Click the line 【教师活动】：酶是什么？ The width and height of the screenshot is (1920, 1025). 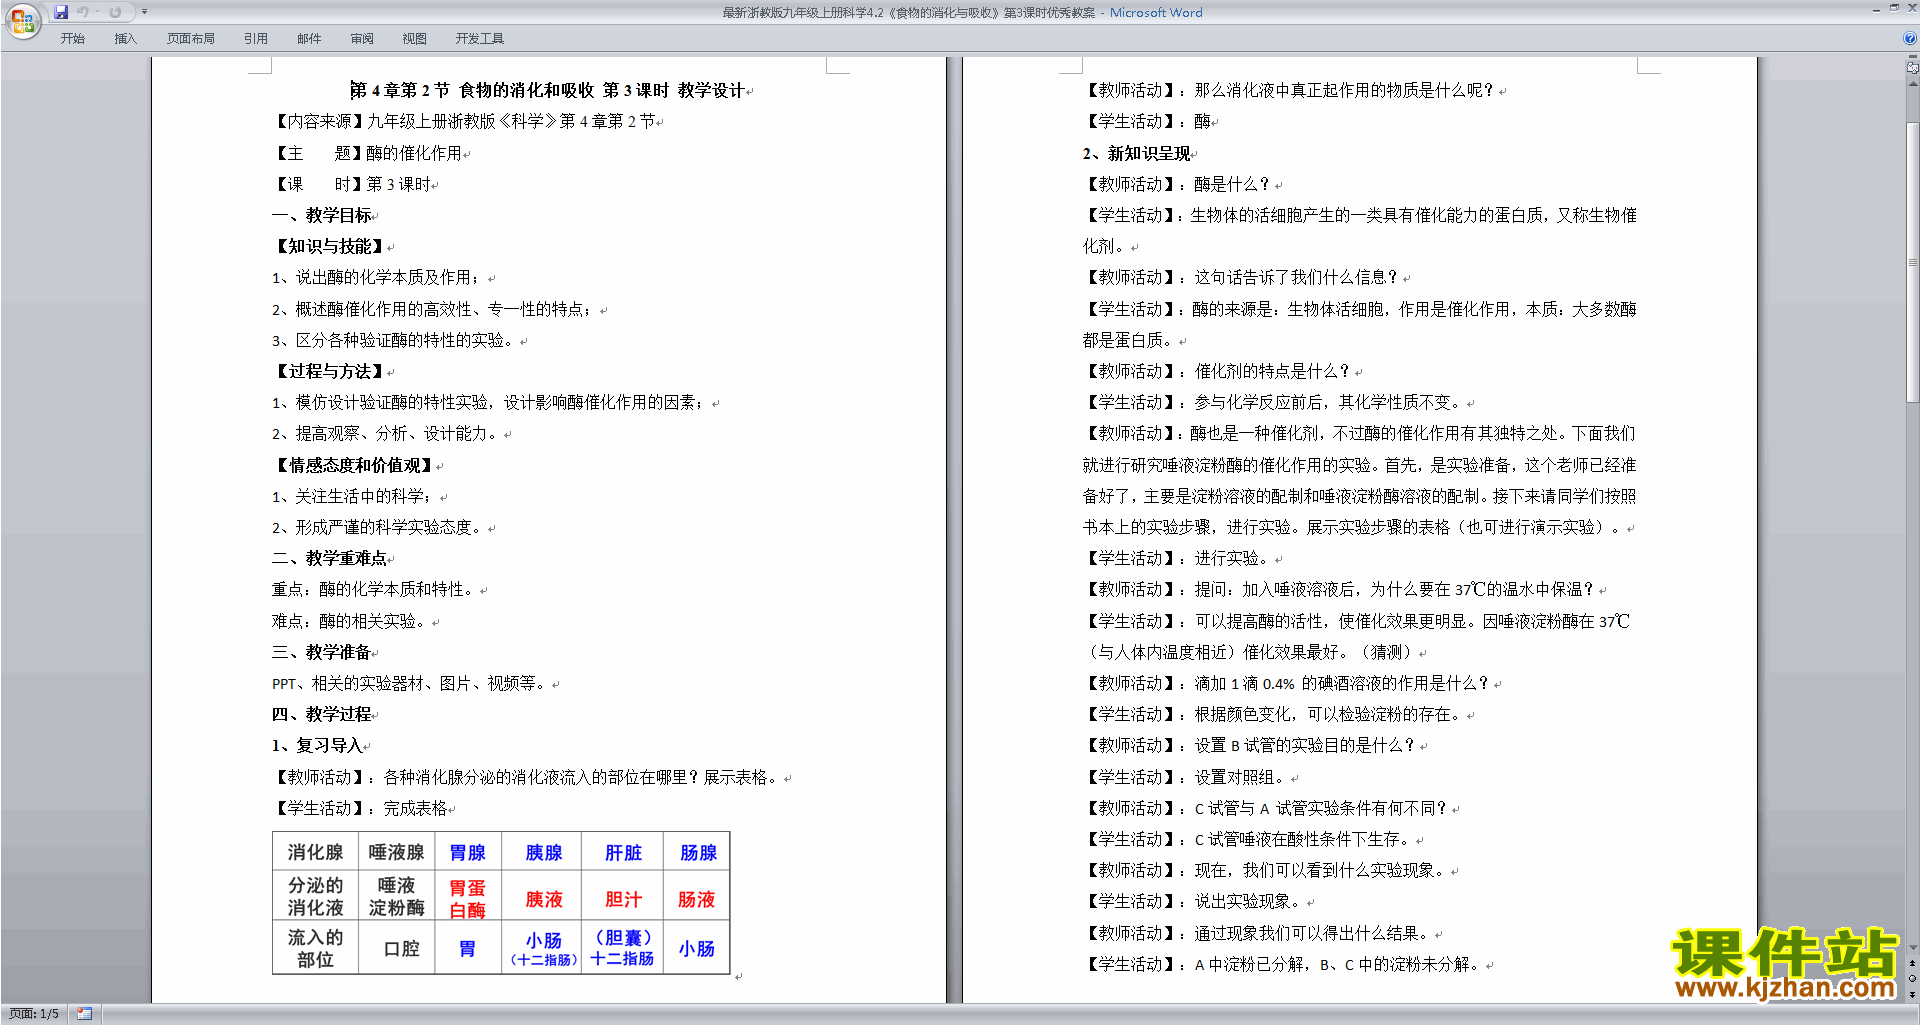1177,184
